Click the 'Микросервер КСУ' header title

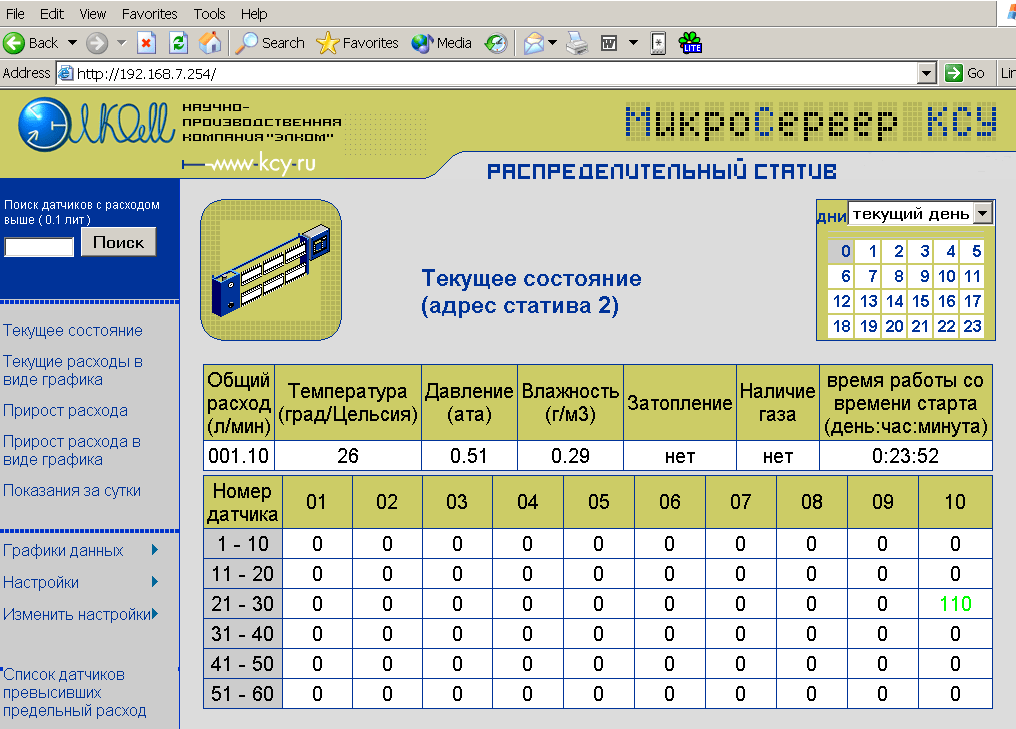pyautogui.click(x=811, y=122)
